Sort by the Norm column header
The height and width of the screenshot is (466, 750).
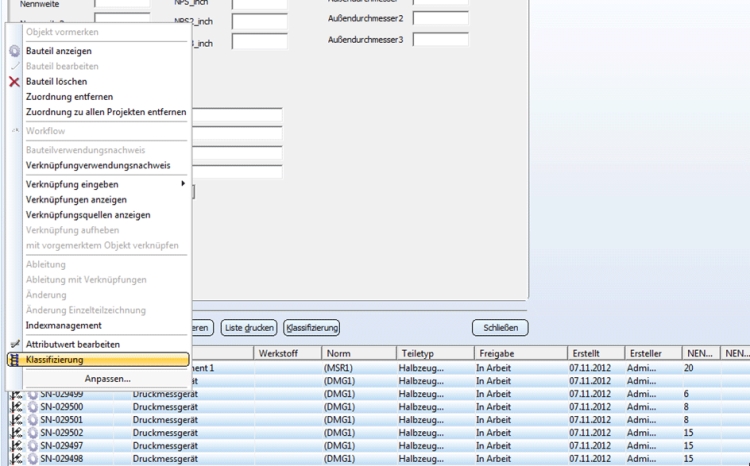pos(359,353)
